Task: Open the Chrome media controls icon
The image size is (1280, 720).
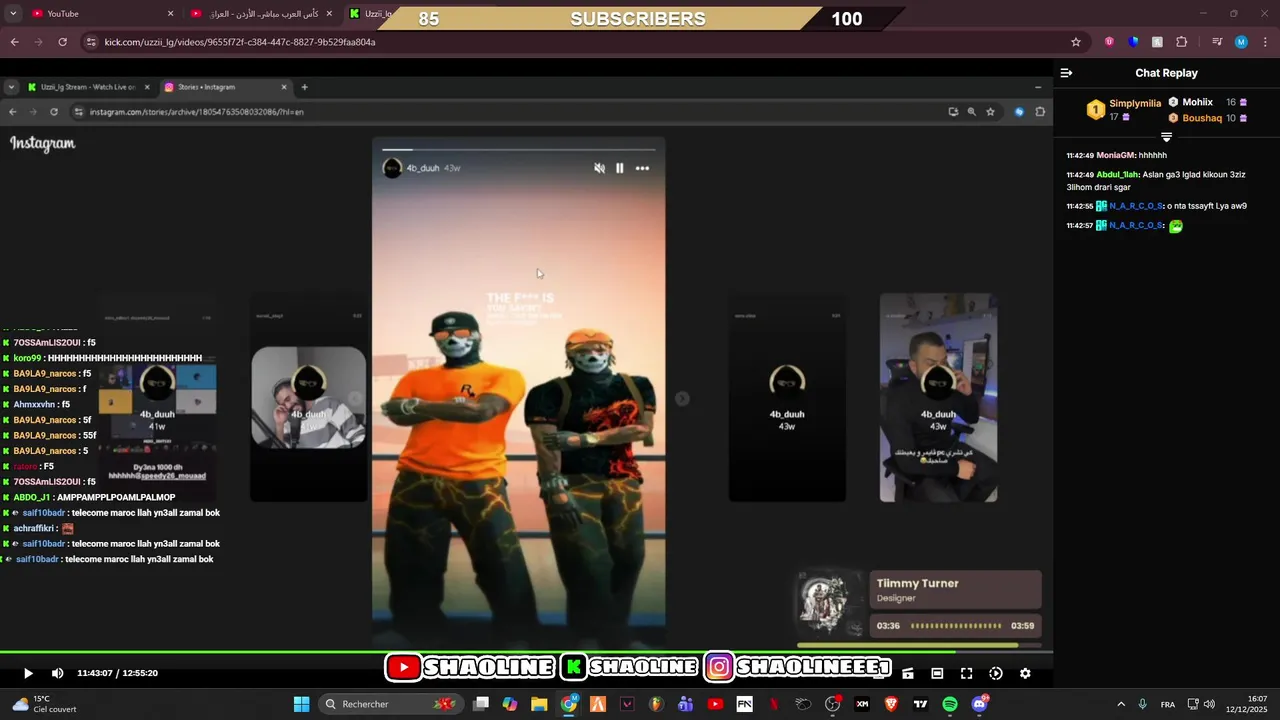Action: 1217,42
